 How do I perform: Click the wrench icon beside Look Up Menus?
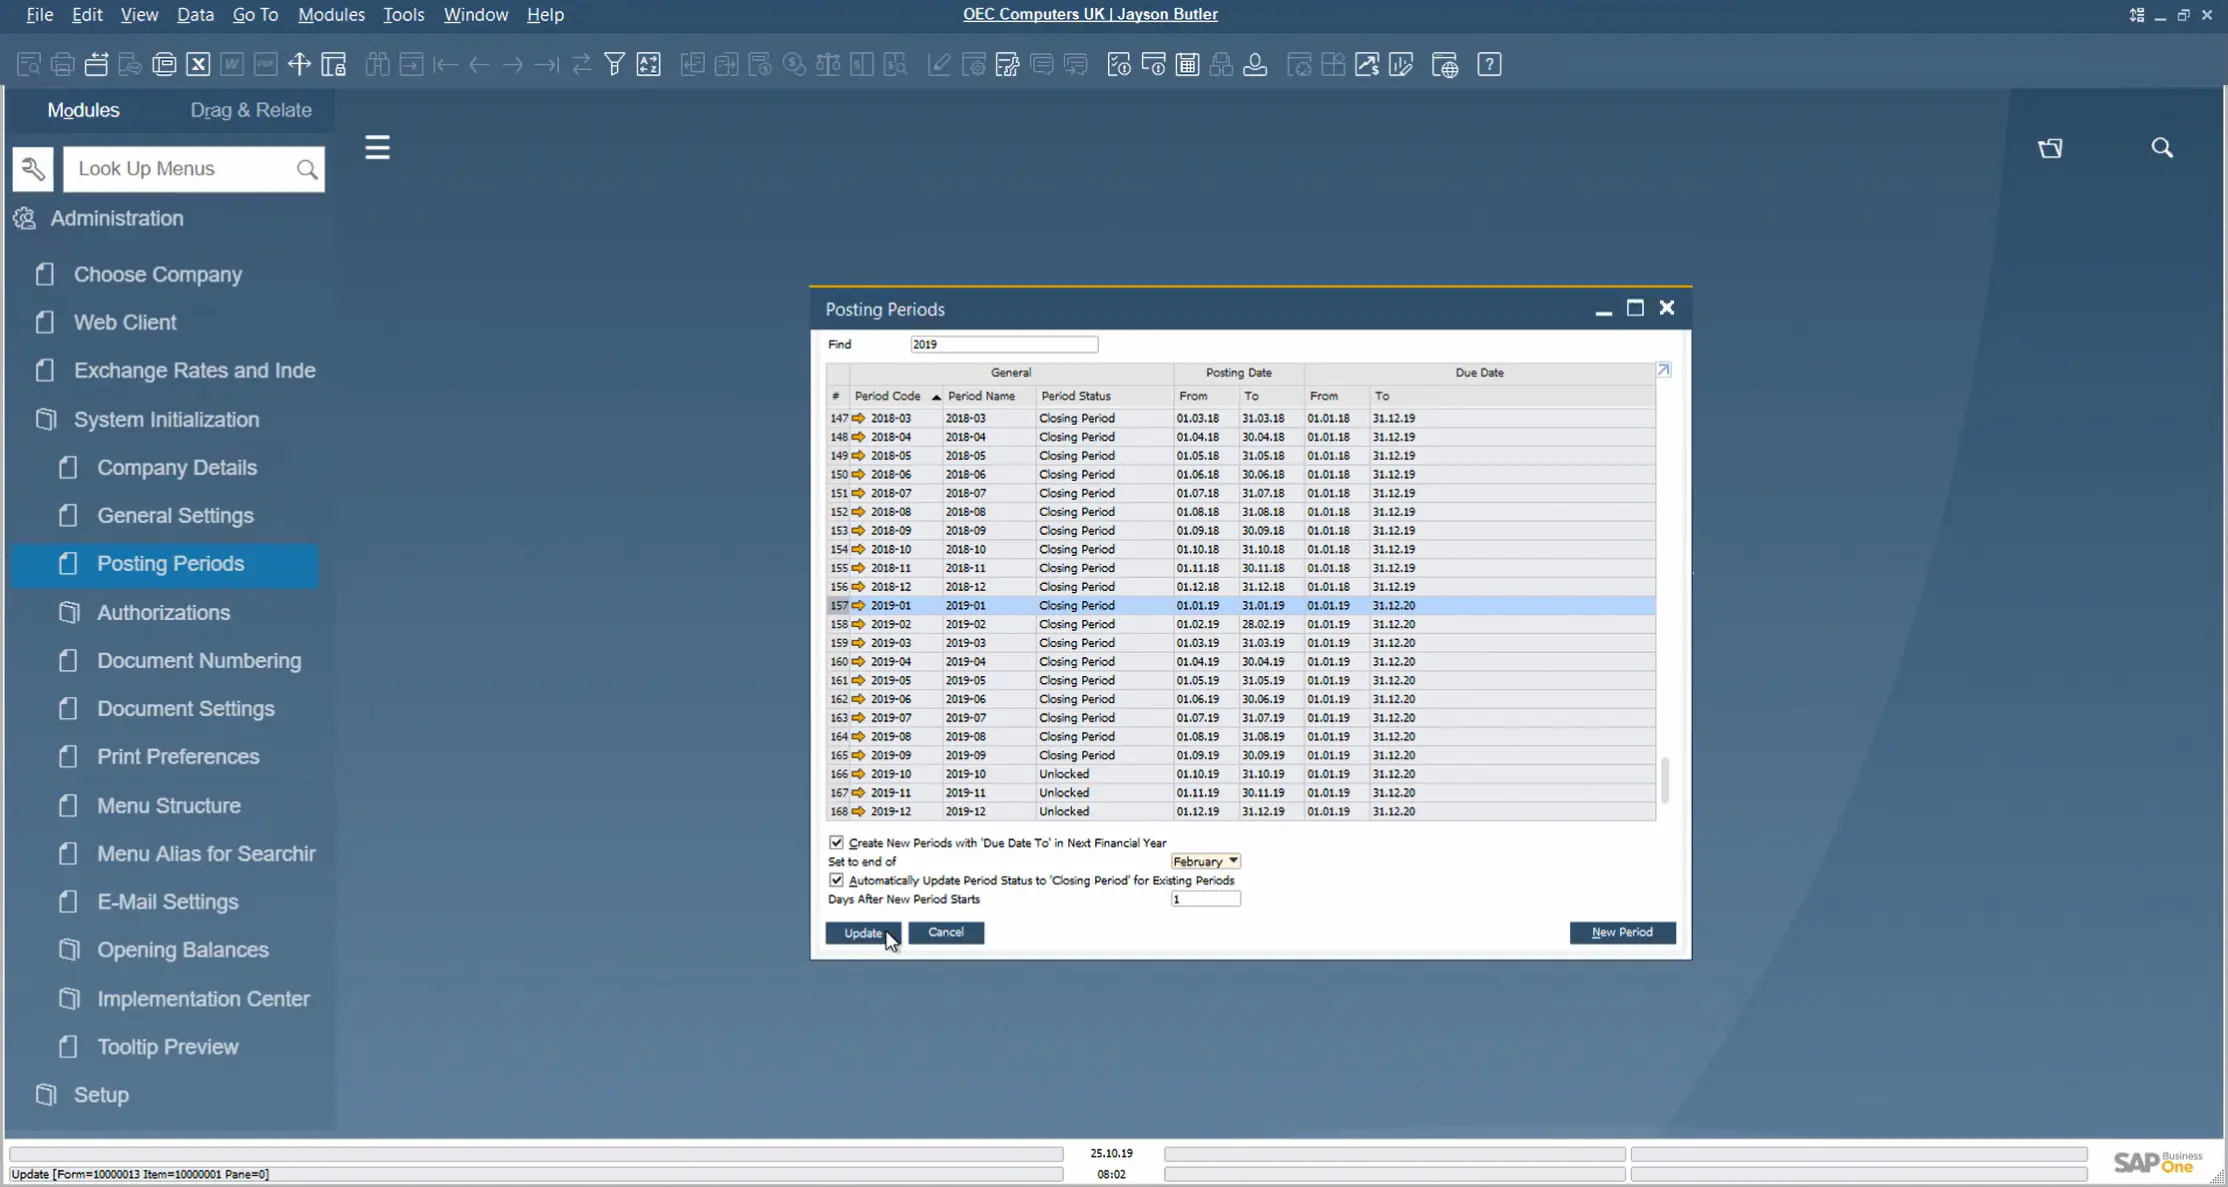coord(33,169)
